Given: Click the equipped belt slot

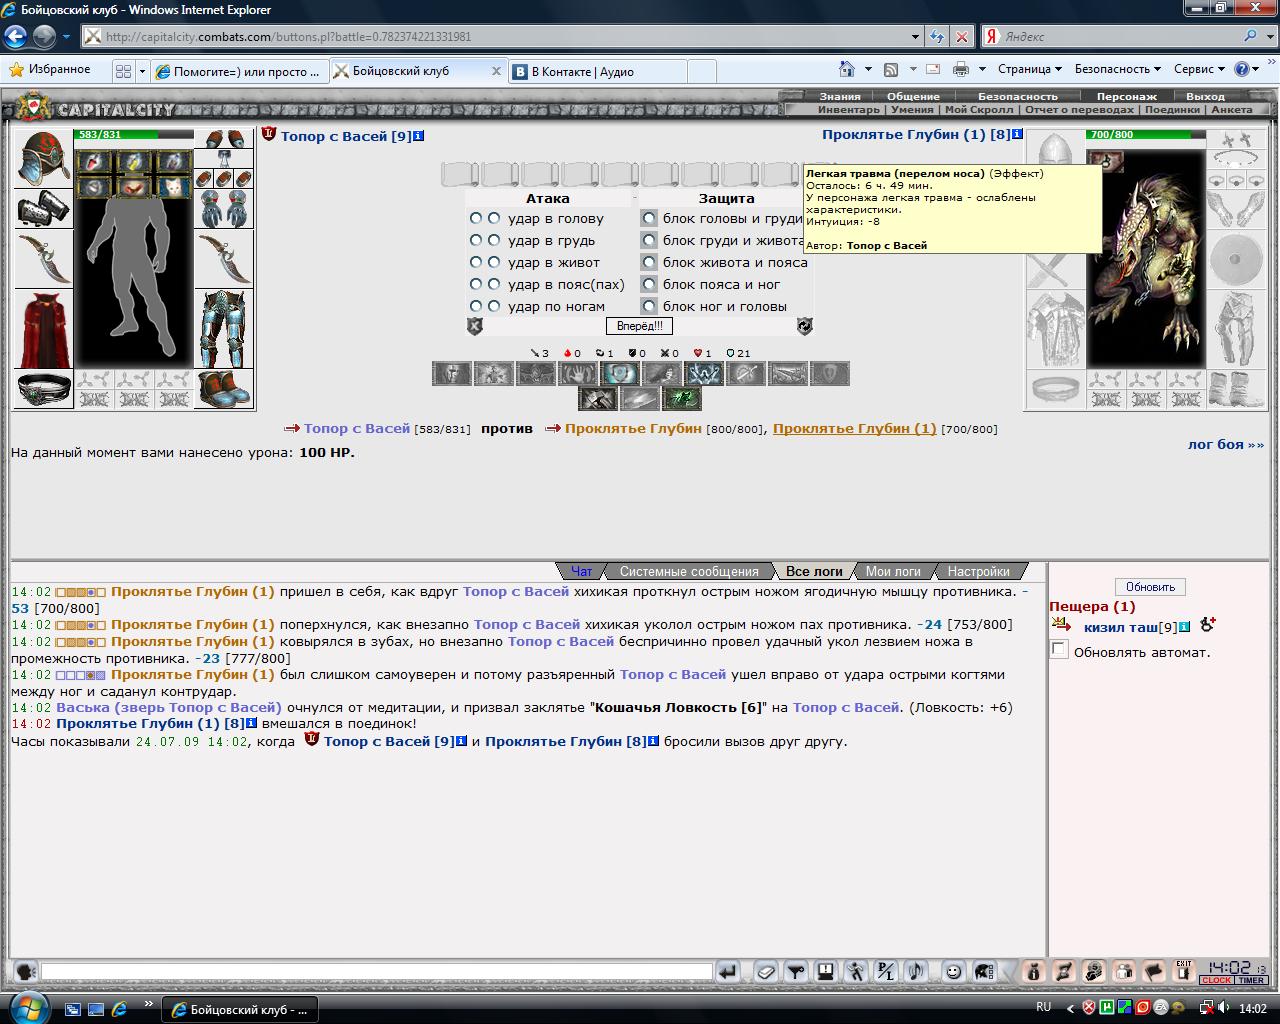Looking at the screenshot, I should 43,389.
